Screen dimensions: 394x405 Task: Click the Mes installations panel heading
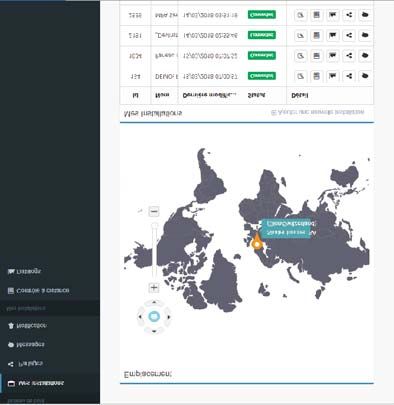(153, 113)
